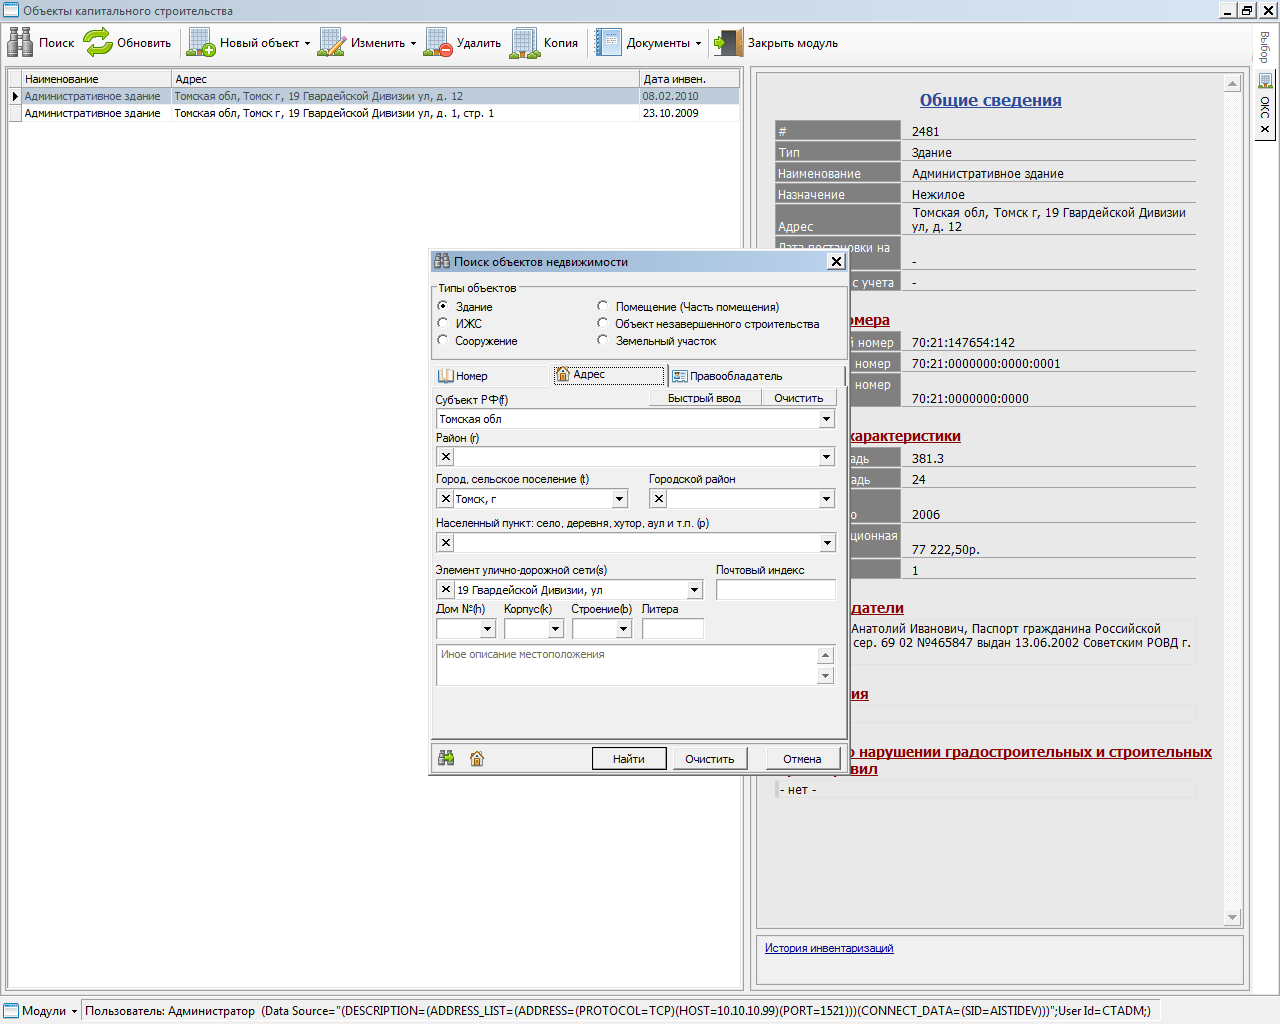This screenshot has width=1280, height=1024.
Task: Click the Новый объект building icon
Action: click(x=201, y=42)
